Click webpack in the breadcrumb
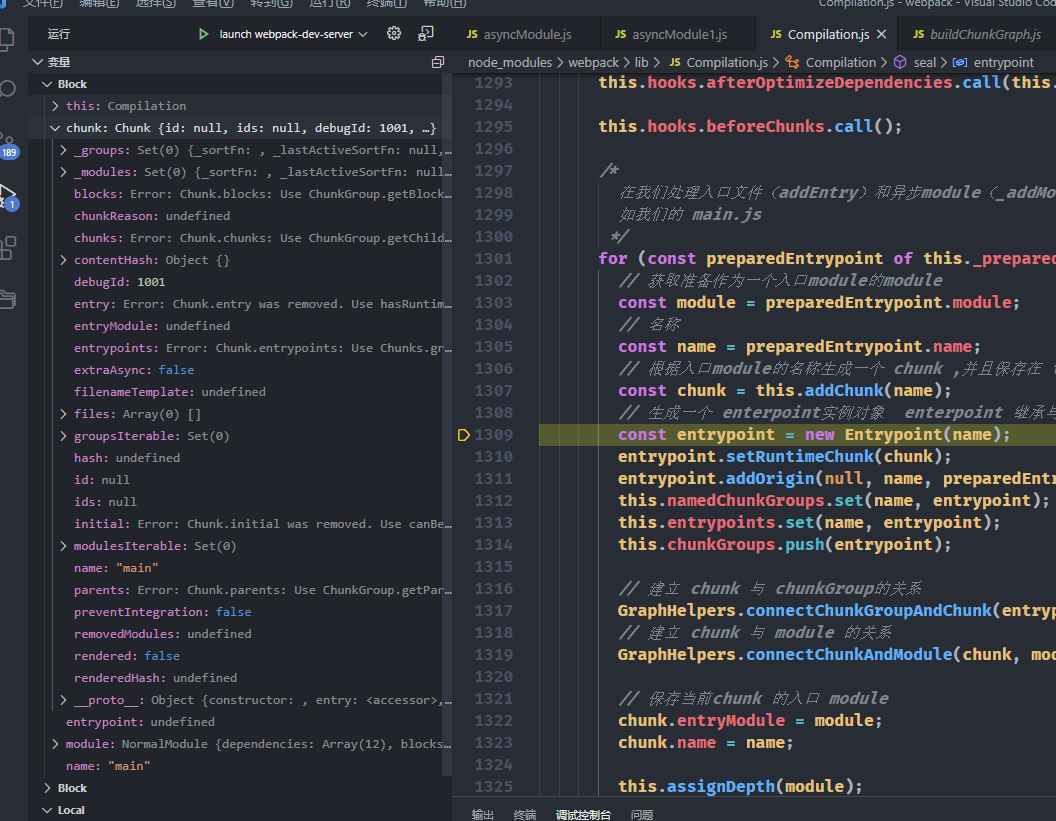 click(x=593, y=63)
